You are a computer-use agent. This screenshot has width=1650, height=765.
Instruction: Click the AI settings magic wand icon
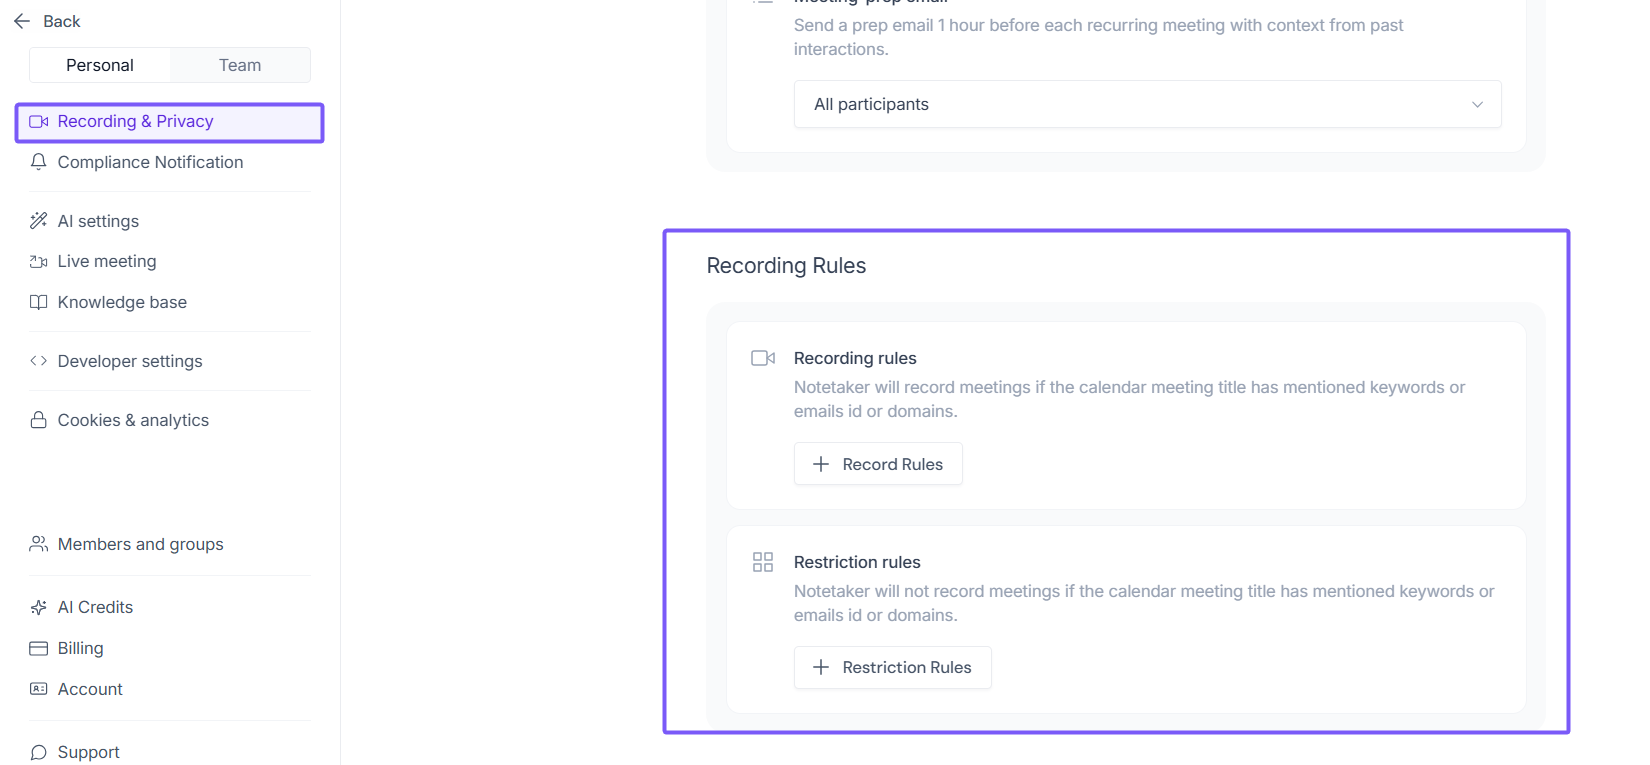coord(39,221)
